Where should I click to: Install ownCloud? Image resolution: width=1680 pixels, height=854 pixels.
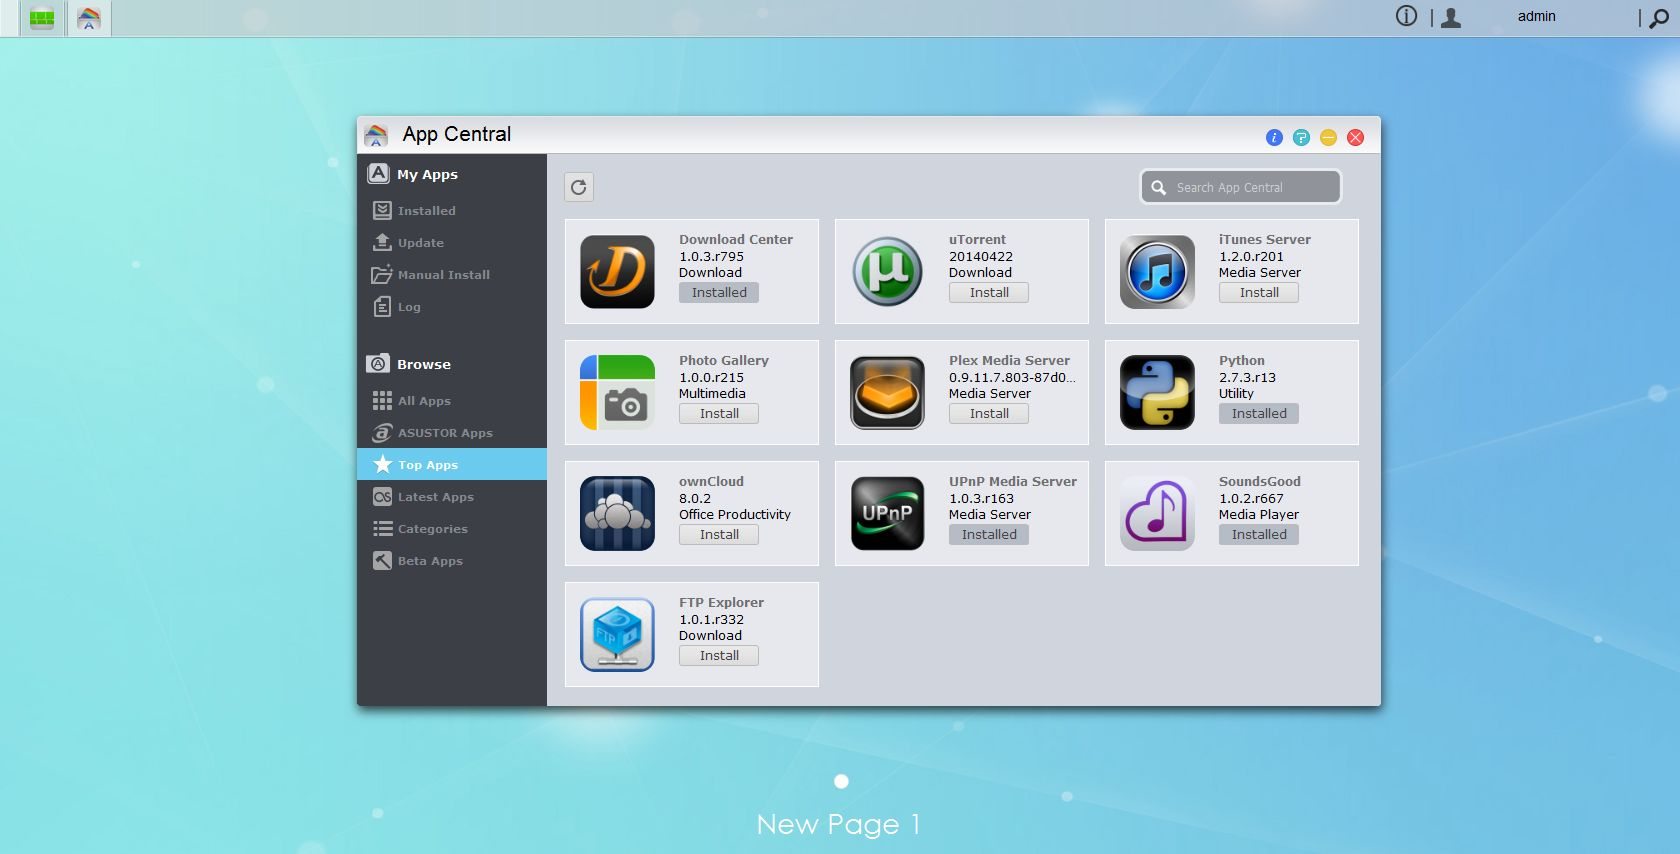pyautogui.click(x=719, y=535)
